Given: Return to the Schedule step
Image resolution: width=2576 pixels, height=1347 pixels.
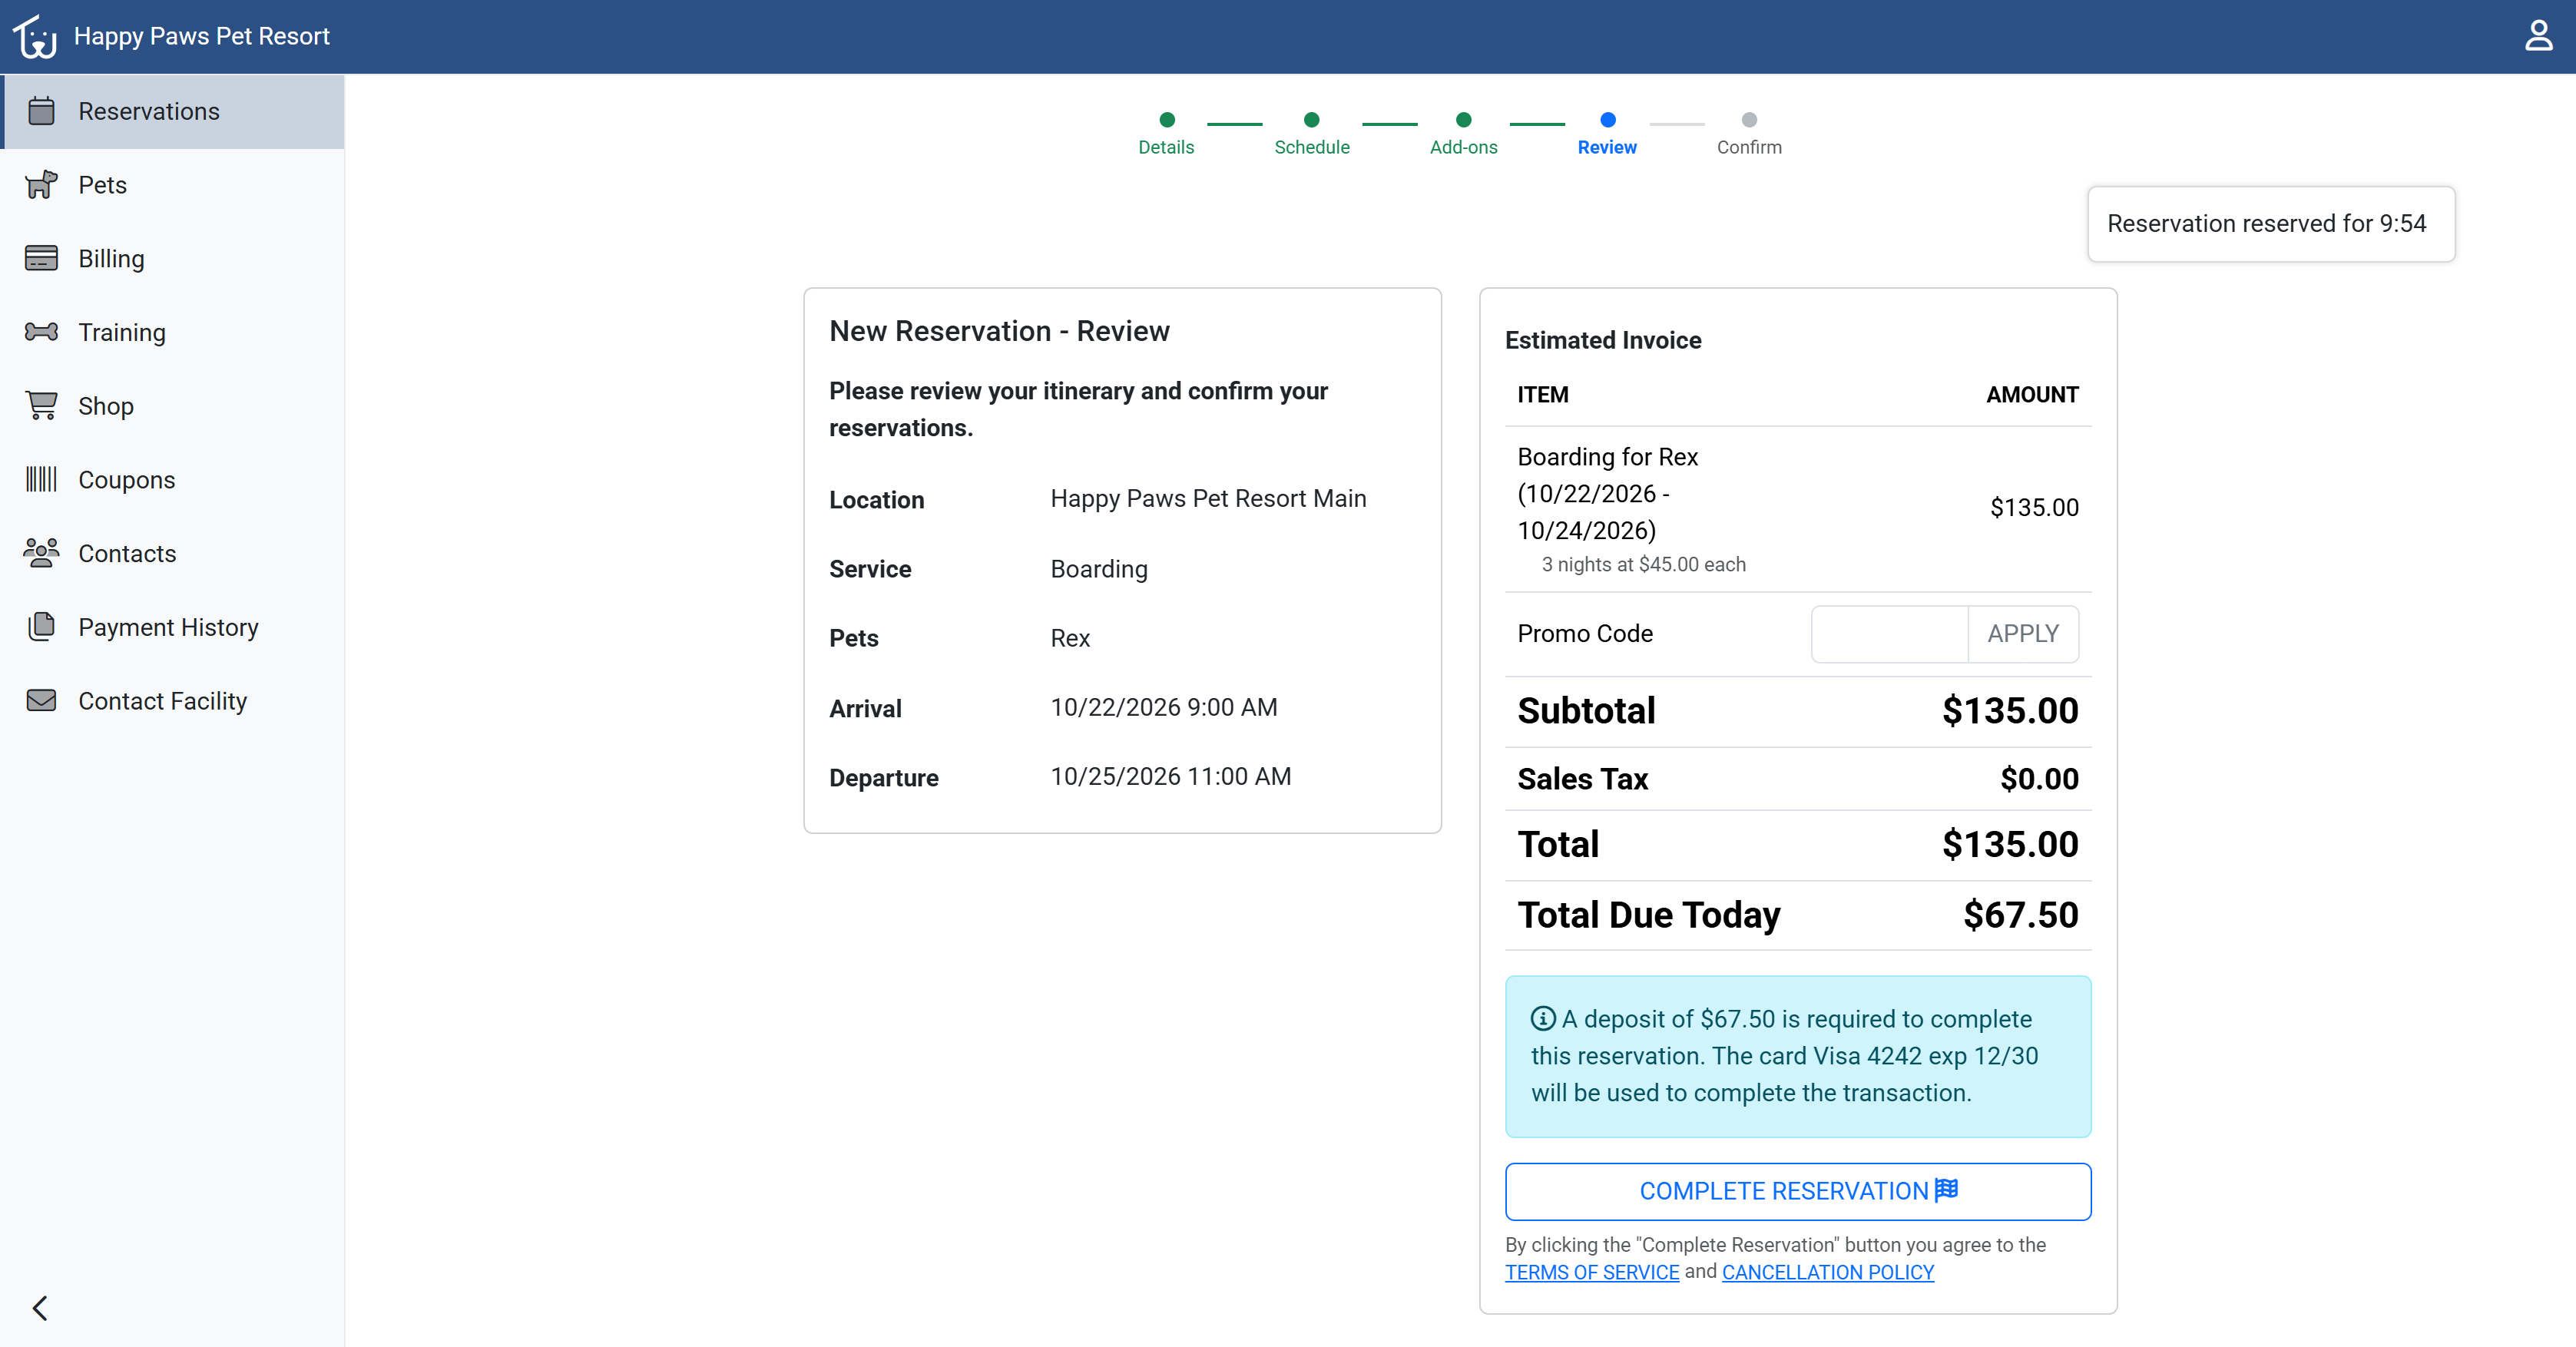Looking at the screenshot, I should click(1312, 134).
